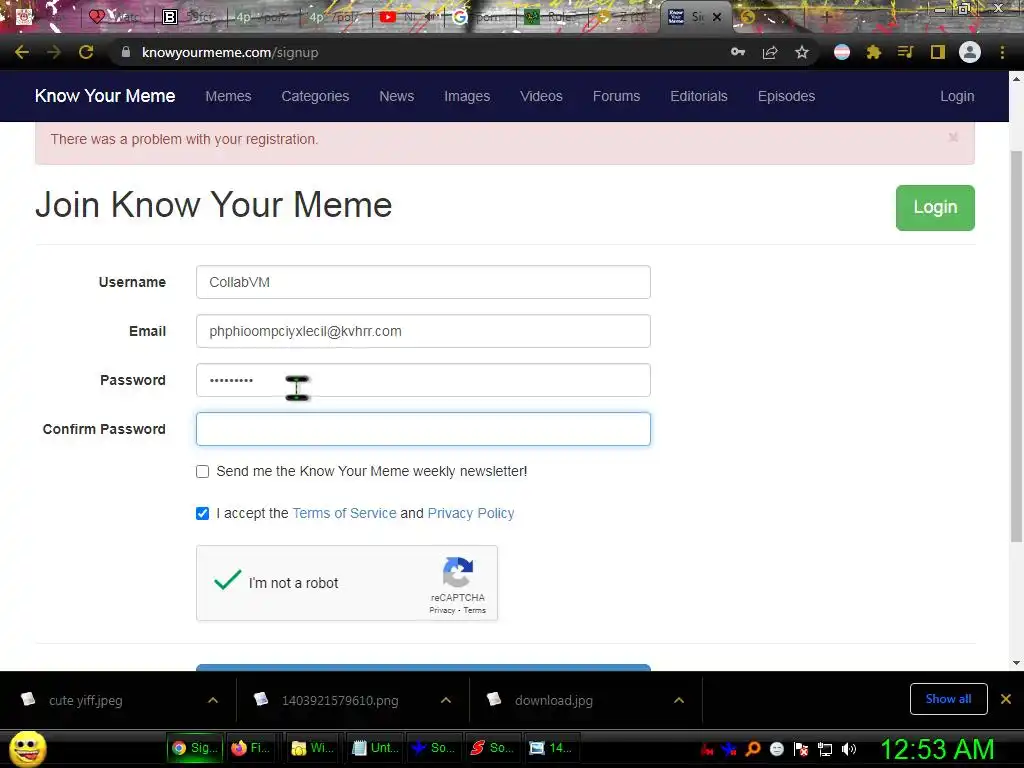Open the Videos nav item
Screen dimensions: 1024x768
541,96
